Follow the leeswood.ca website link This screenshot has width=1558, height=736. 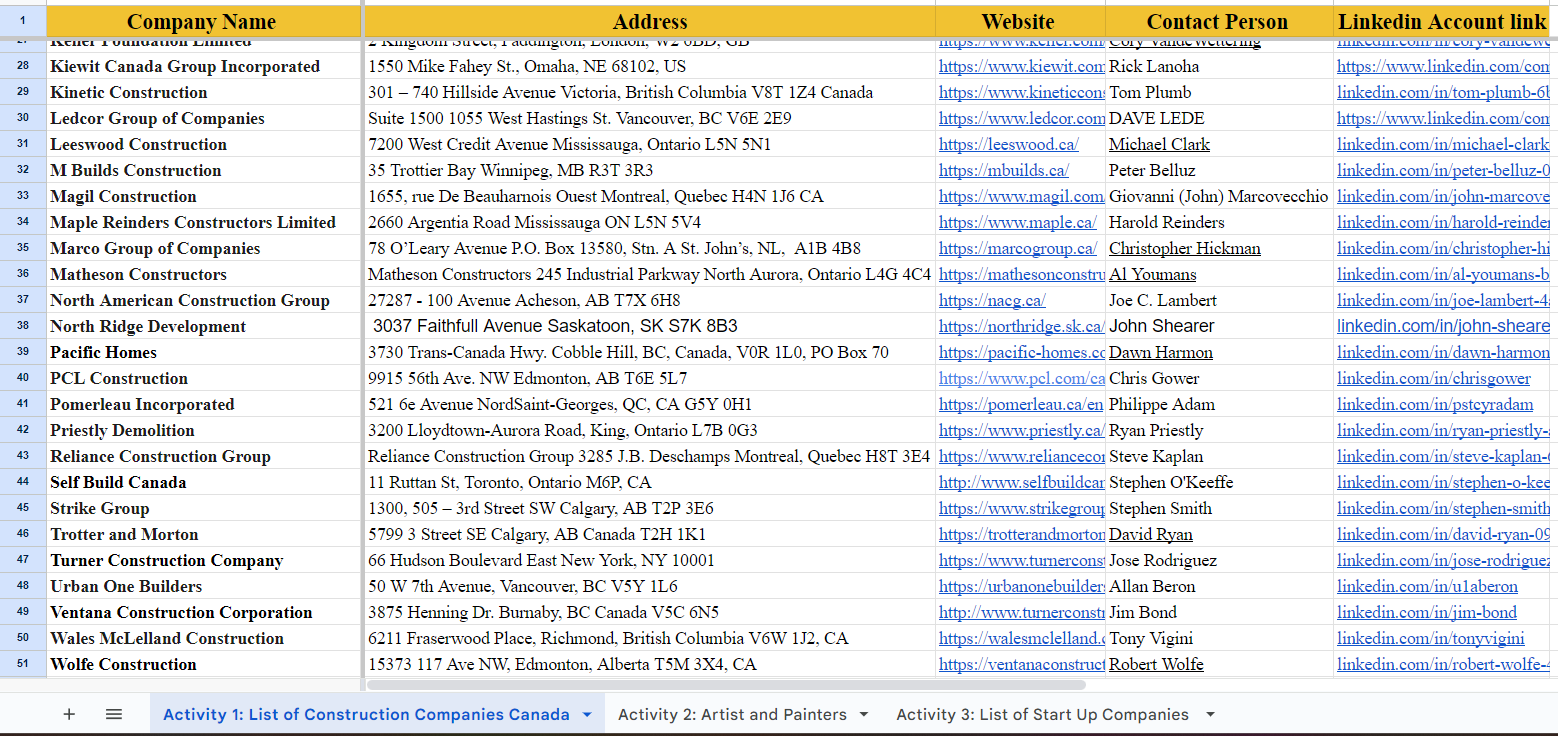1009,145
